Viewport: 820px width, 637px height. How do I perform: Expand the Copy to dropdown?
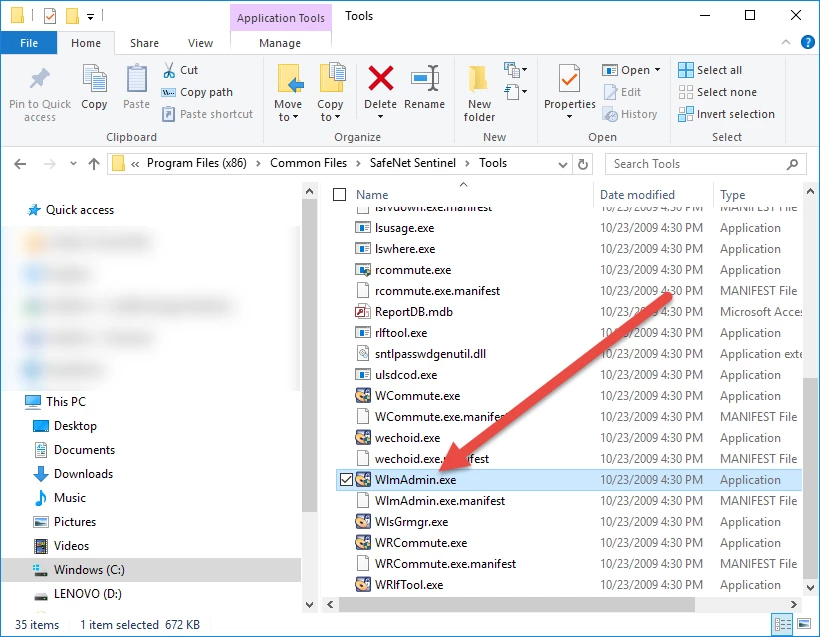point(330,117)
